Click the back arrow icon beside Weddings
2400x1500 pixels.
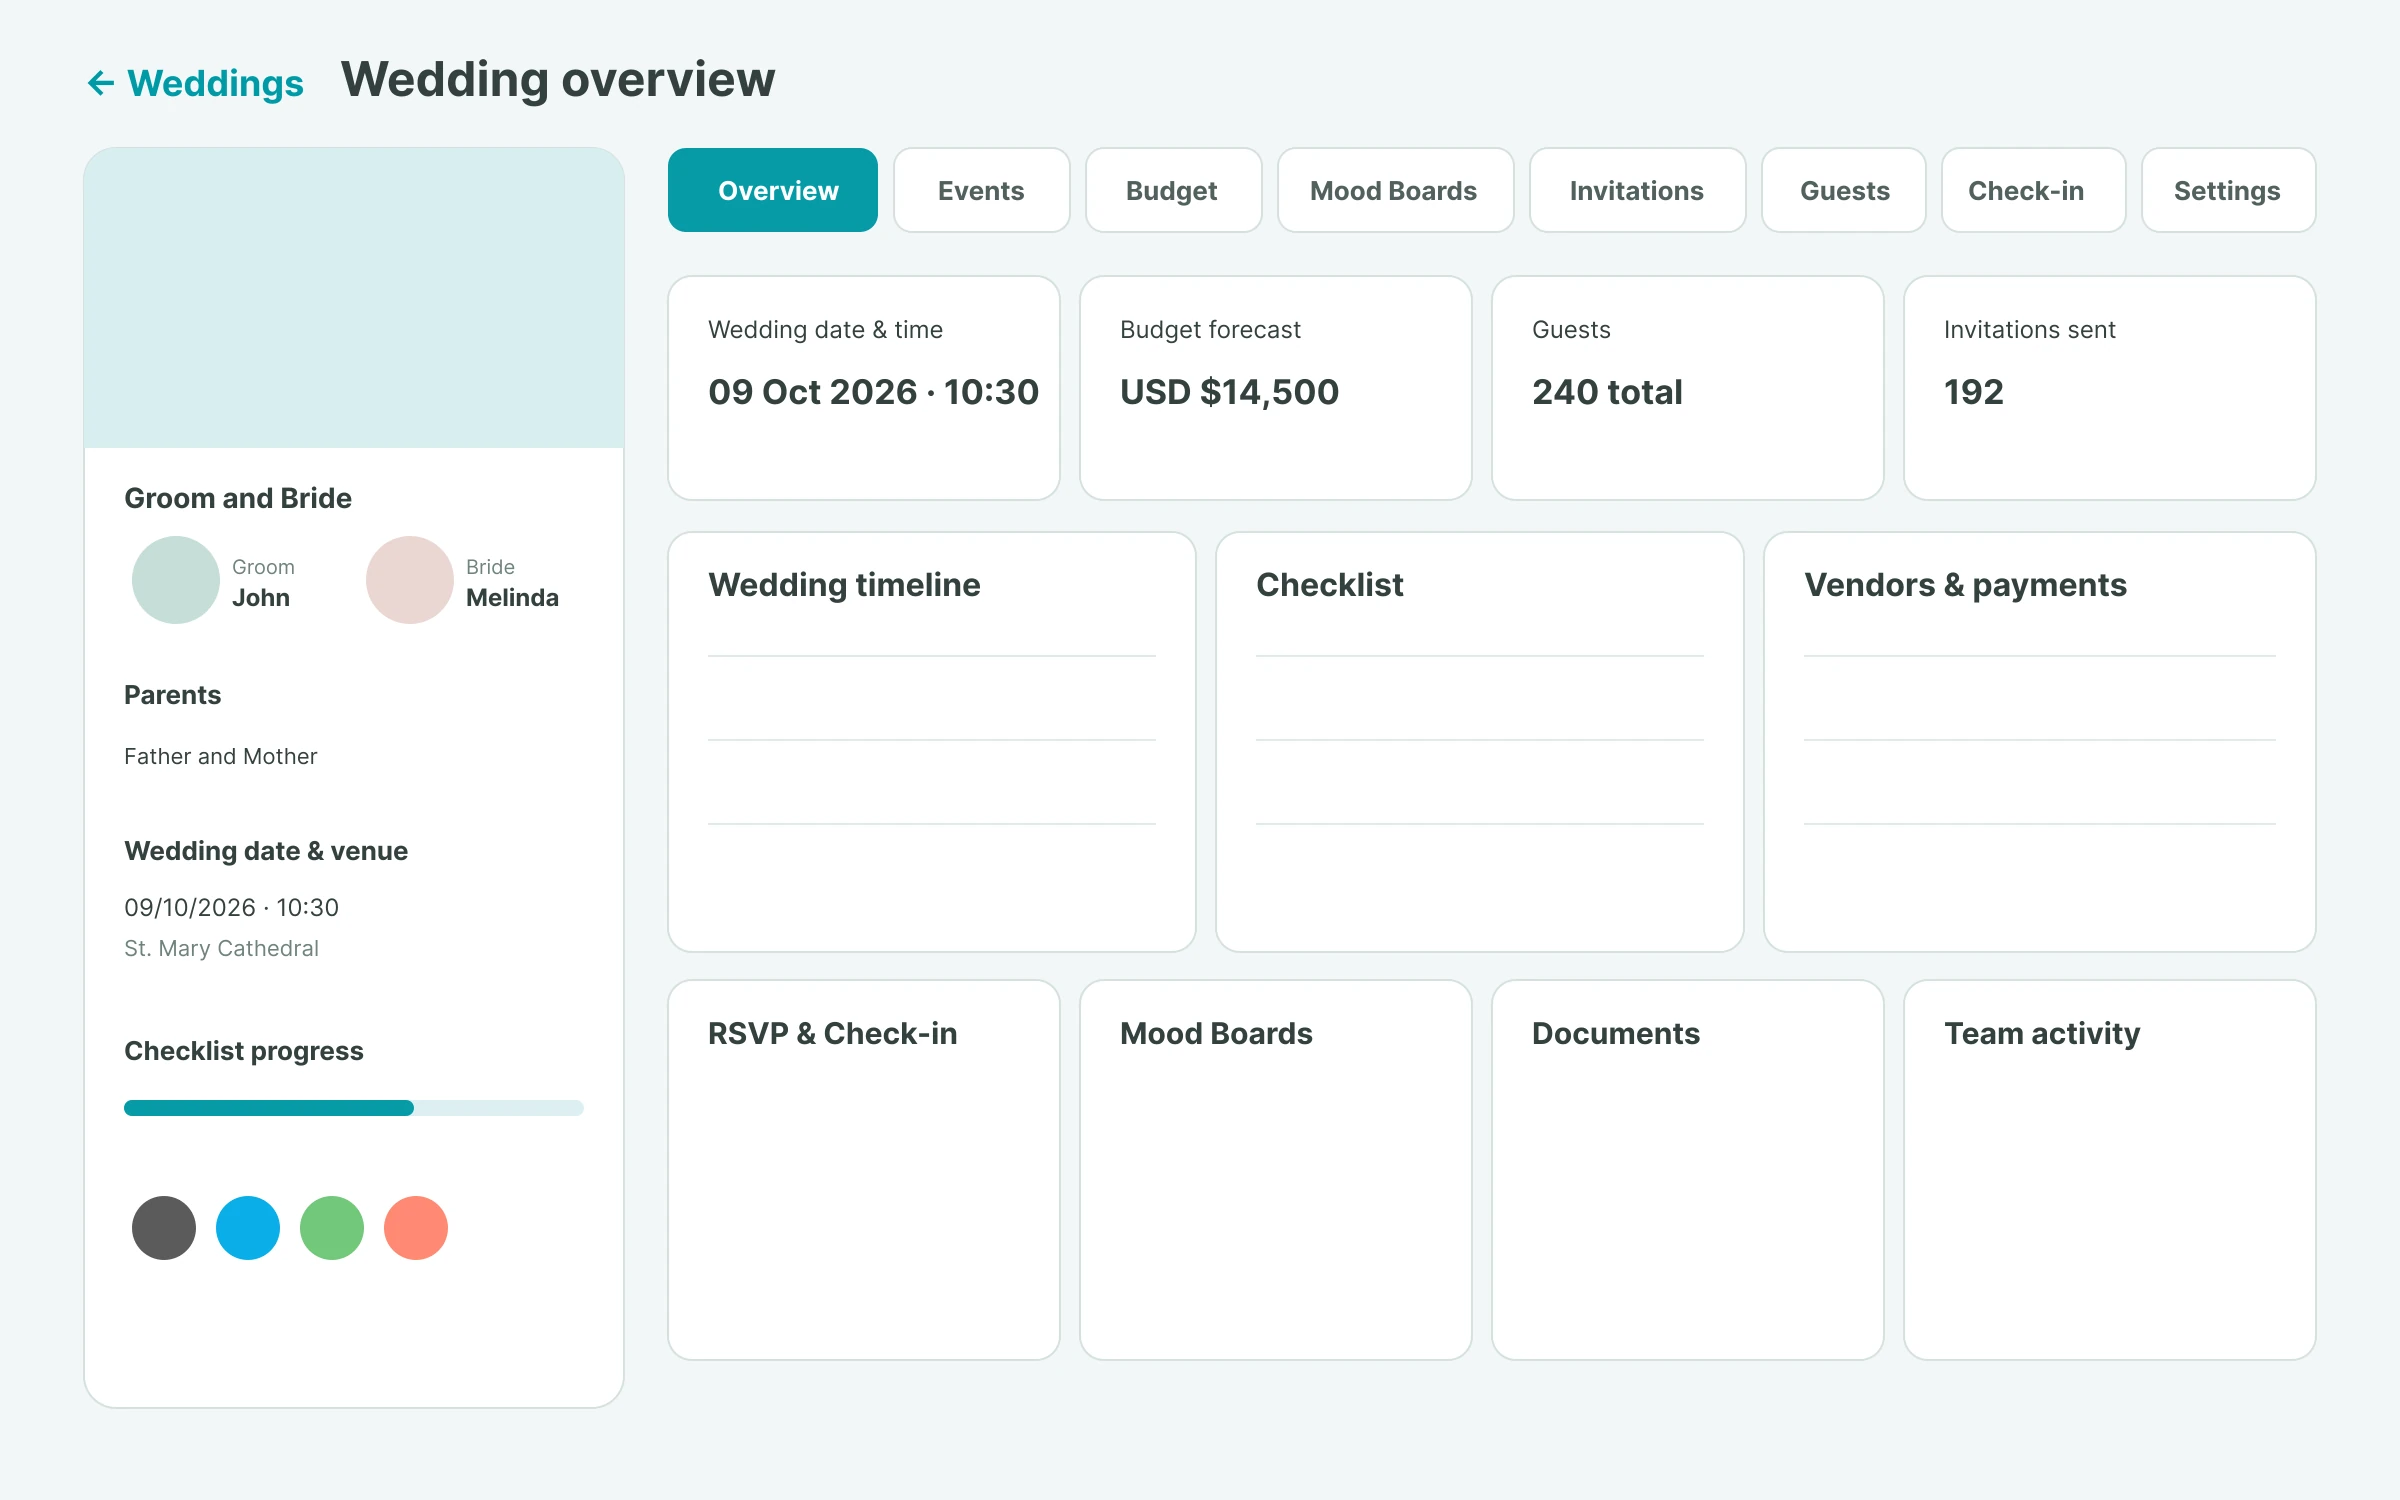pyautogui.click(x=101, y=83)
